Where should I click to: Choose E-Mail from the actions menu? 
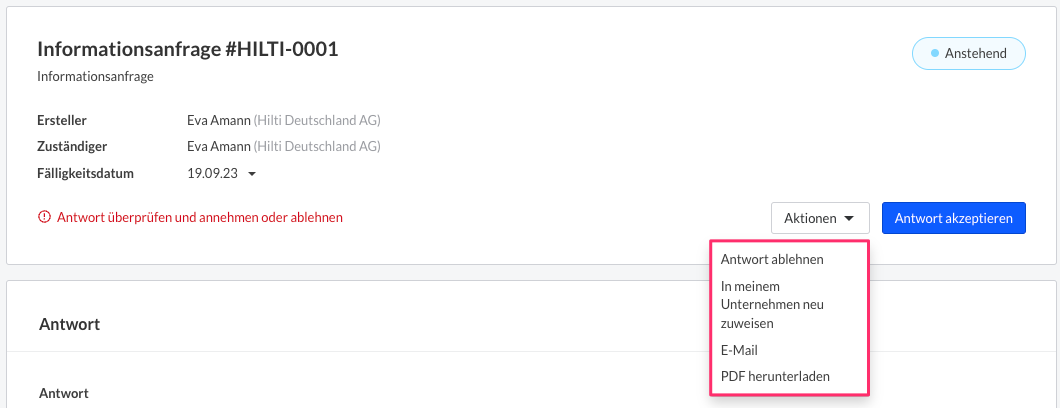point(739,351)
